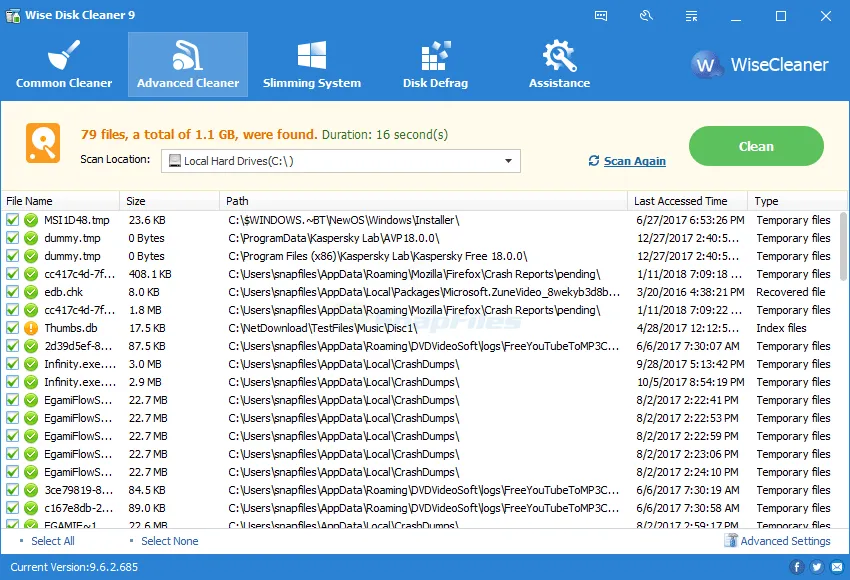Toggle checkbox for 408.1 KB cc417c4d file

pyautogui.click(x=12, y=274)
